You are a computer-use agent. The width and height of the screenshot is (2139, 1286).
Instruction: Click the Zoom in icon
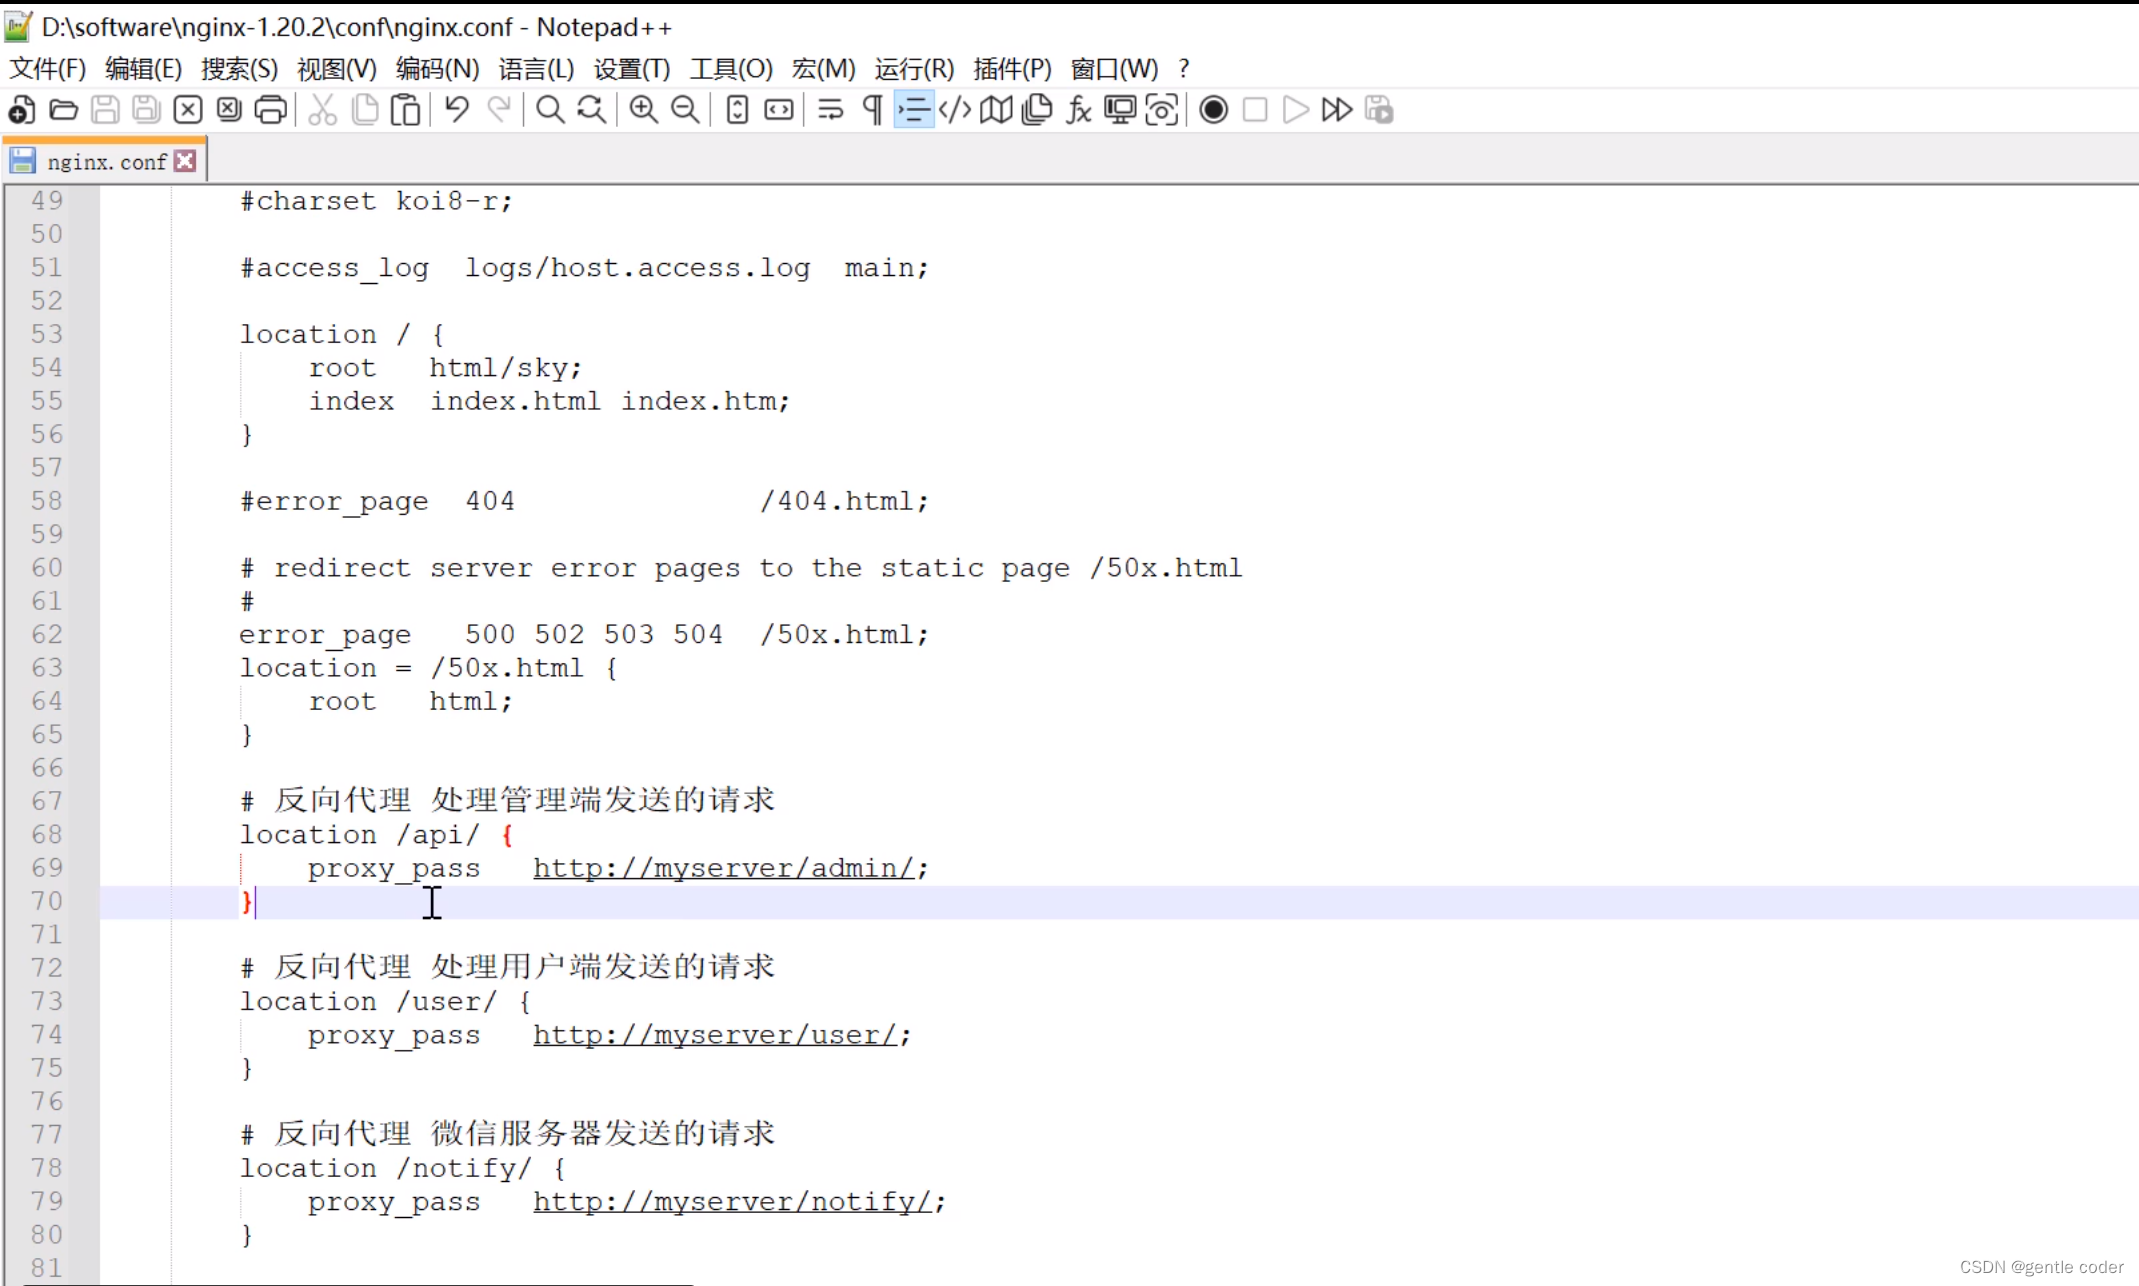point(643,110)
